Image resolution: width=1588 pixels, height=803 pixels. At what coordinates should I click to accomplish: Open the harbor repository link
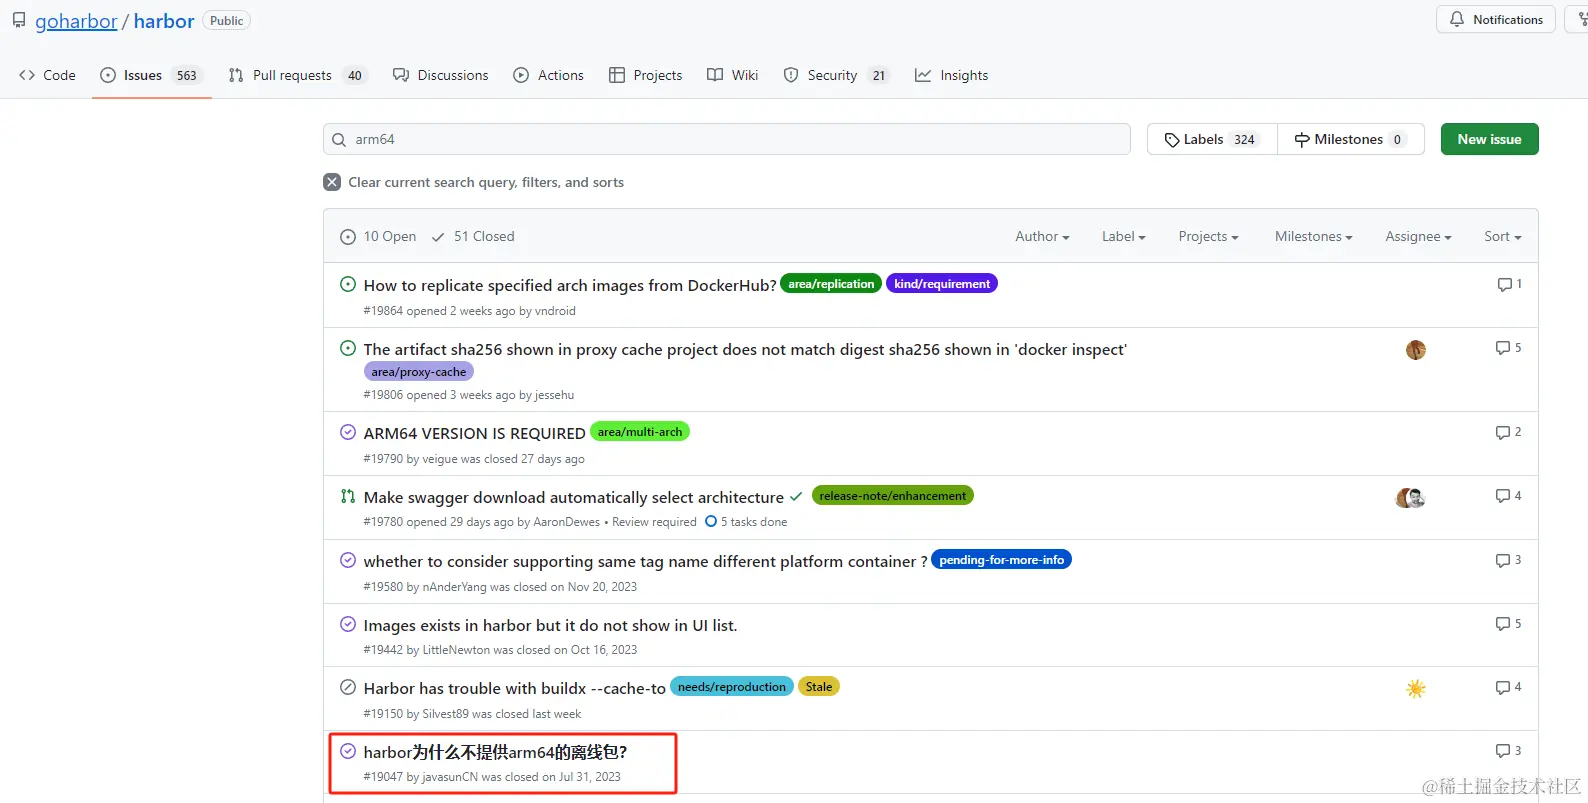pyautogui.click(x=164, y=21)
